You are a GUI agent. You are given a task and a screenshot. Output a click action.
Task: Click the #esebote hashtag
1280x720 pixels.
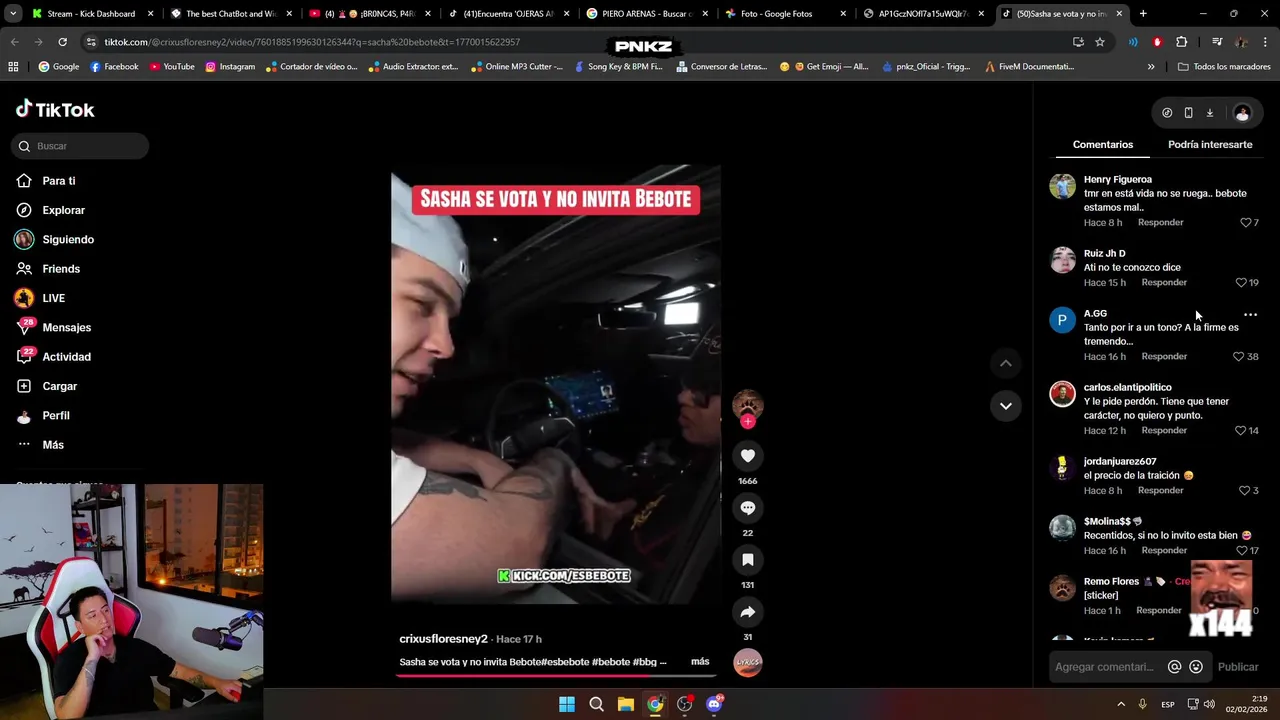tap(564, 662)
